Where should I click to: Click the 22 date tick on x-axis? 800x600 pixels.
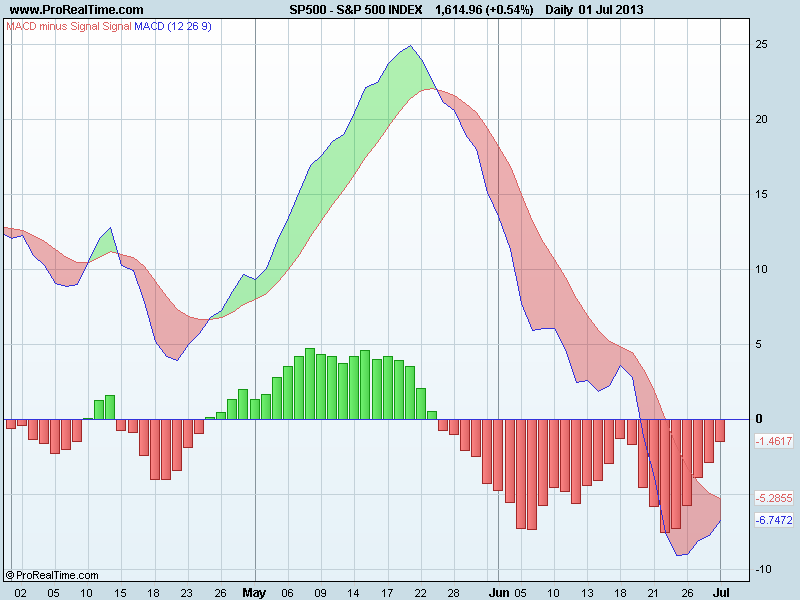pos(420,593)
